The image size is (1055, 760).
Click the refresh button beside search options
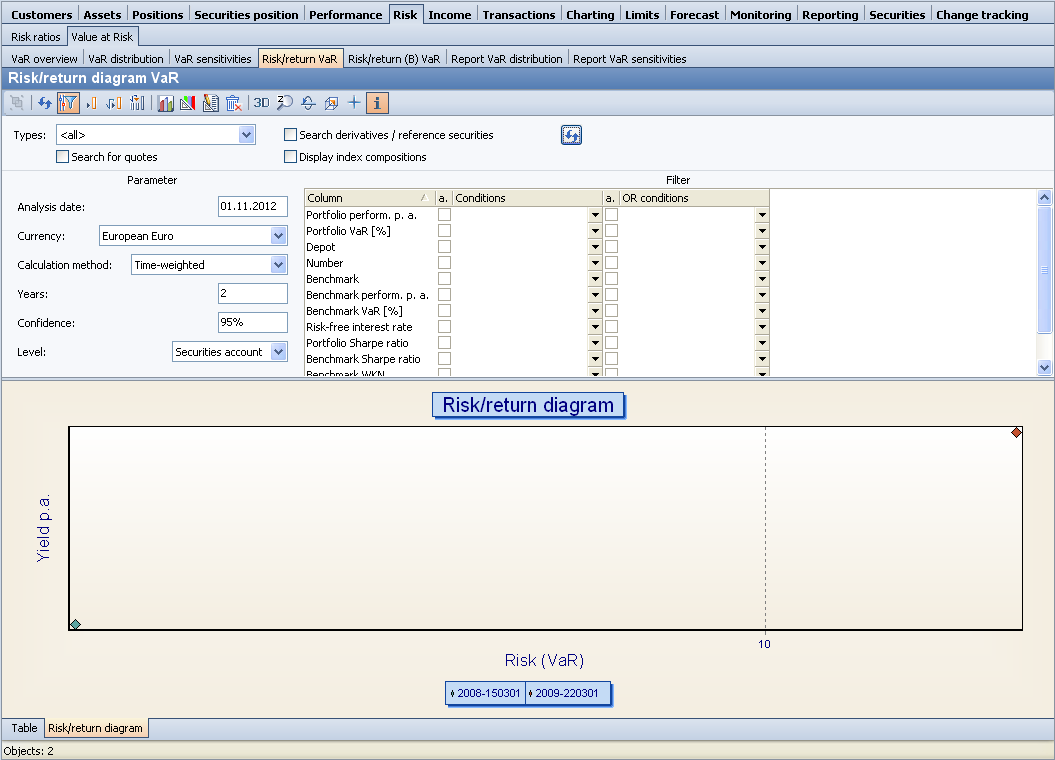pos(571,136)
